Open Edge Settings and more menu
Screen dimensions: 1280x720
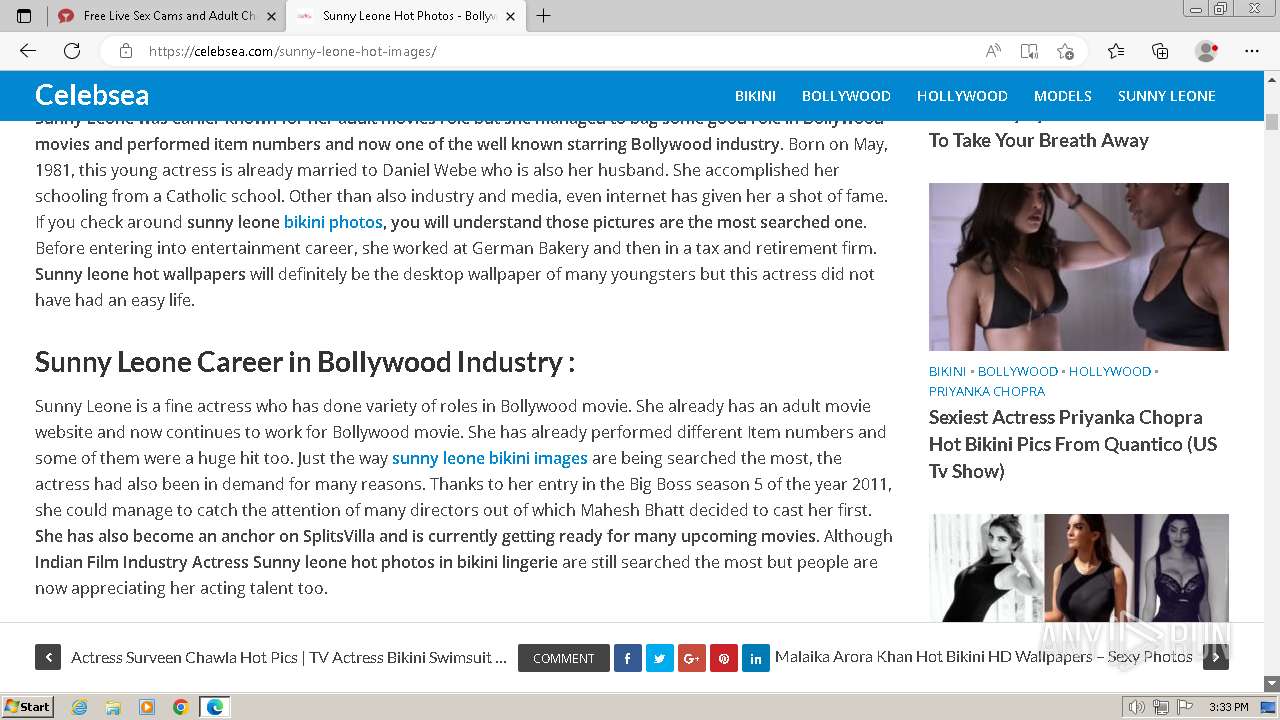click(1252, 51)
